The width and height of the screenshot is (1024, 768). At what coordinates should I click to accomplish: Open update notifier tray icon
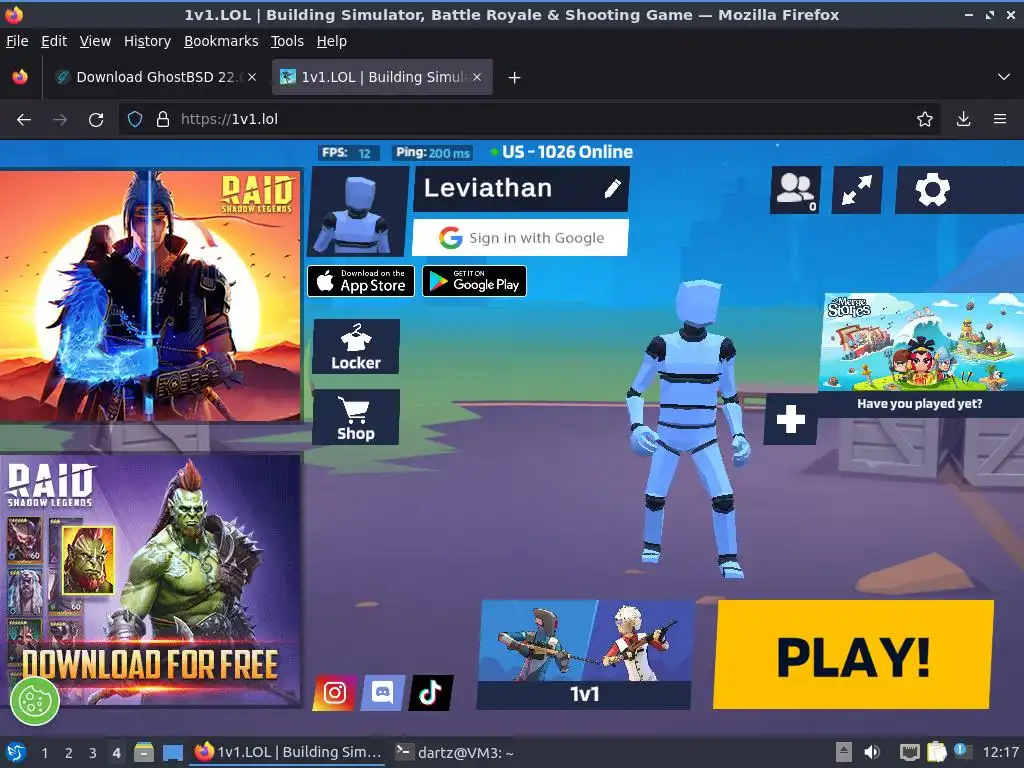[962, 751]
